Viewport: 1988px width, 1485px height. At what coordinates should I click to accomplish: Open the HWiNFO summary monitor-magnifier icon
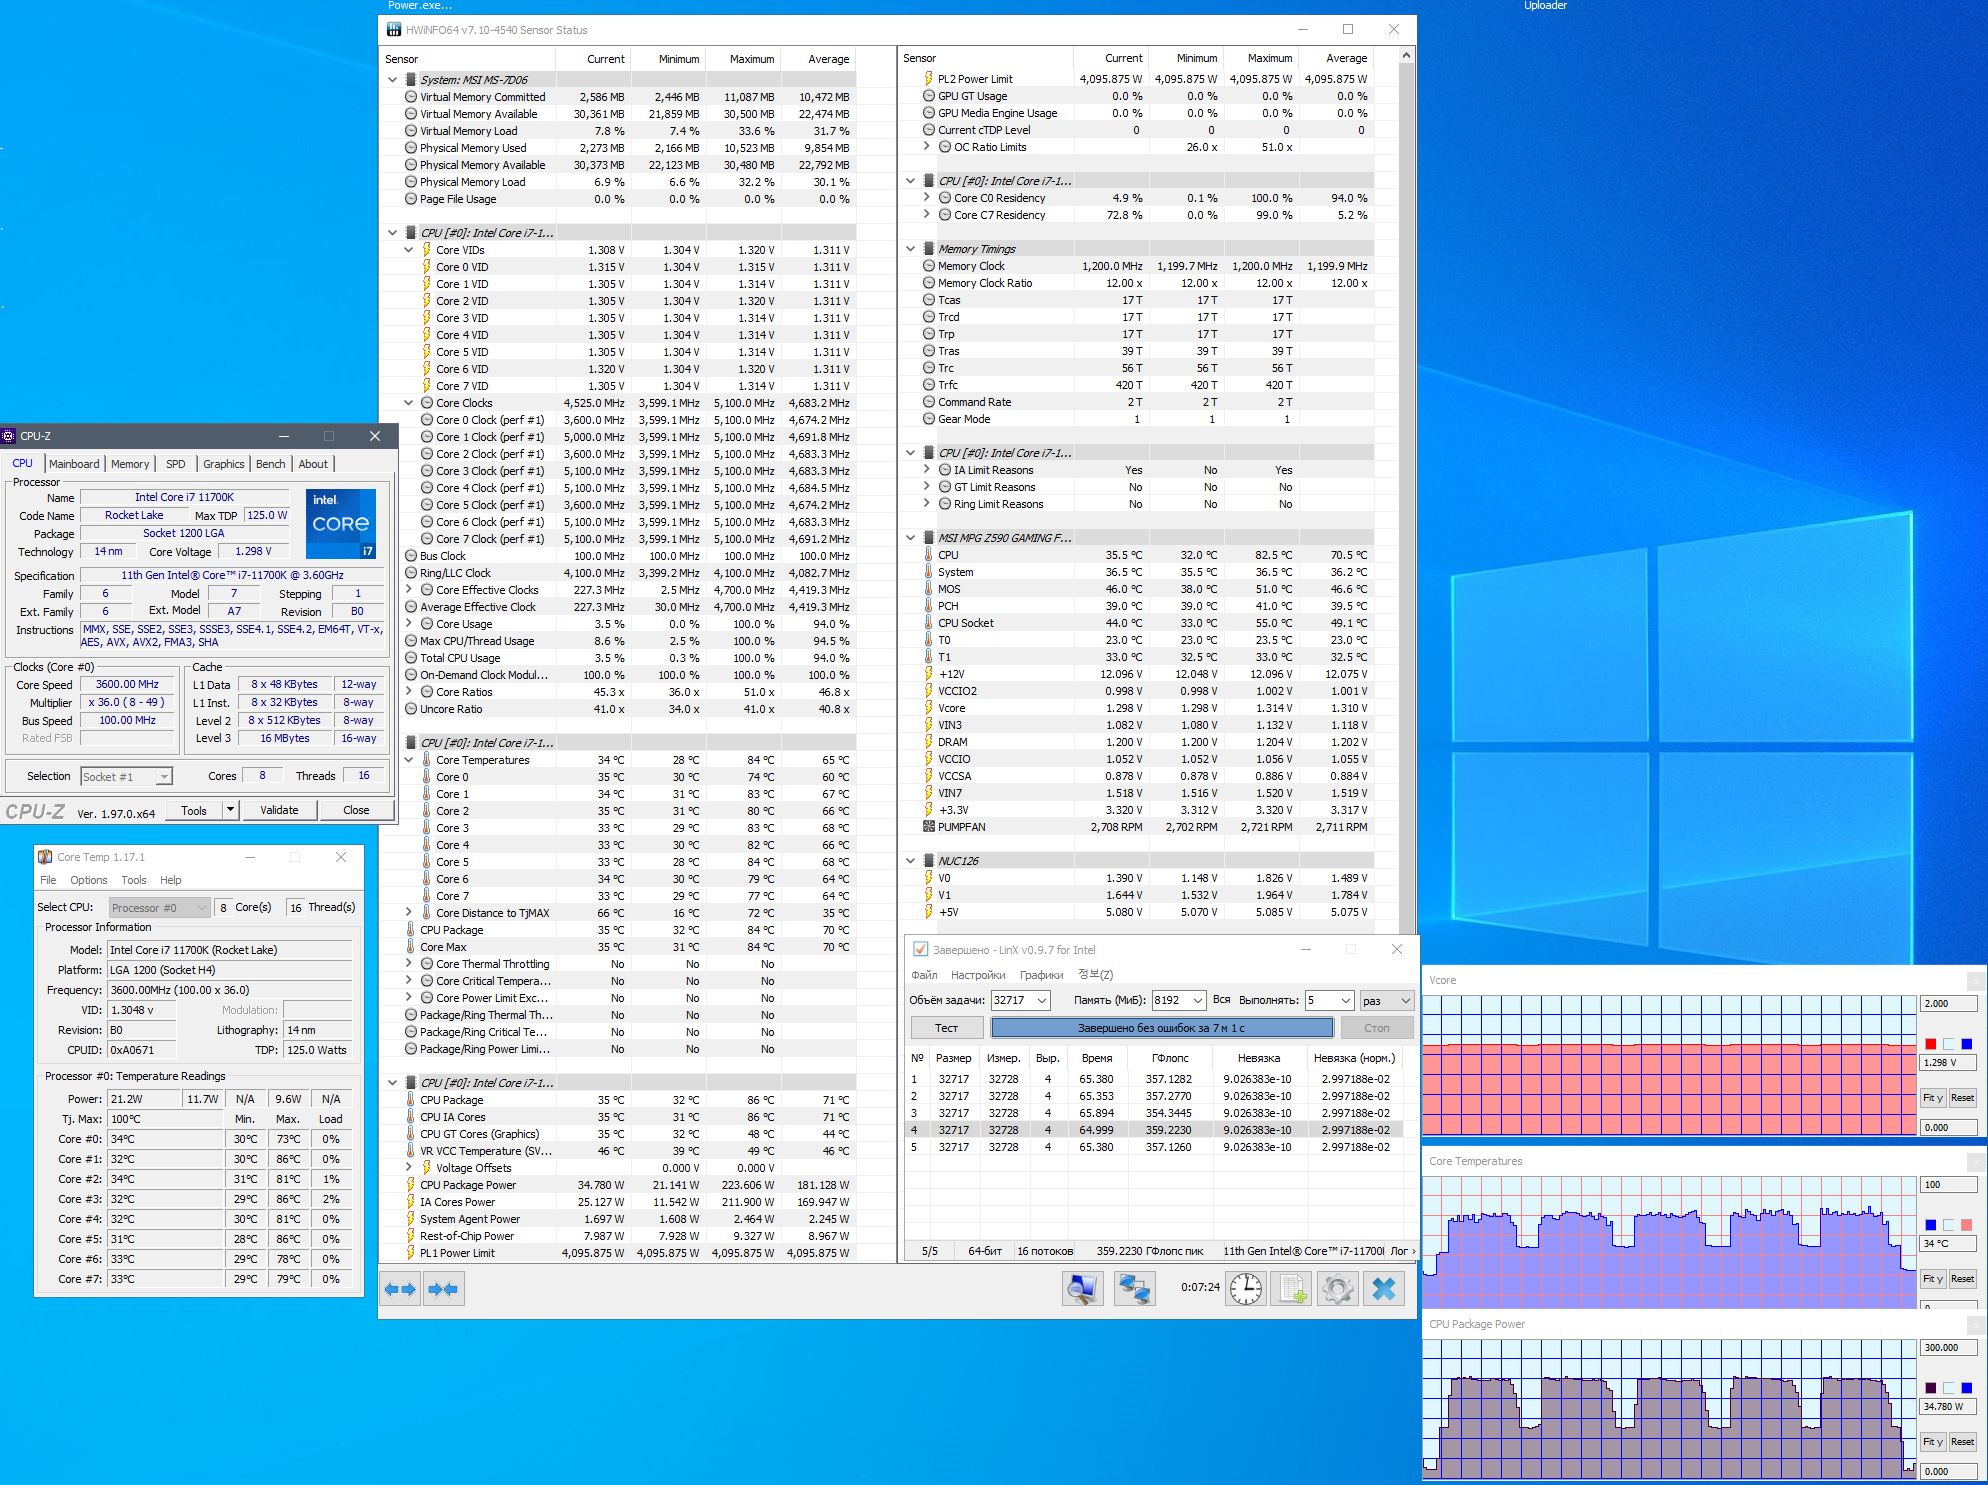point(1082,1289)
